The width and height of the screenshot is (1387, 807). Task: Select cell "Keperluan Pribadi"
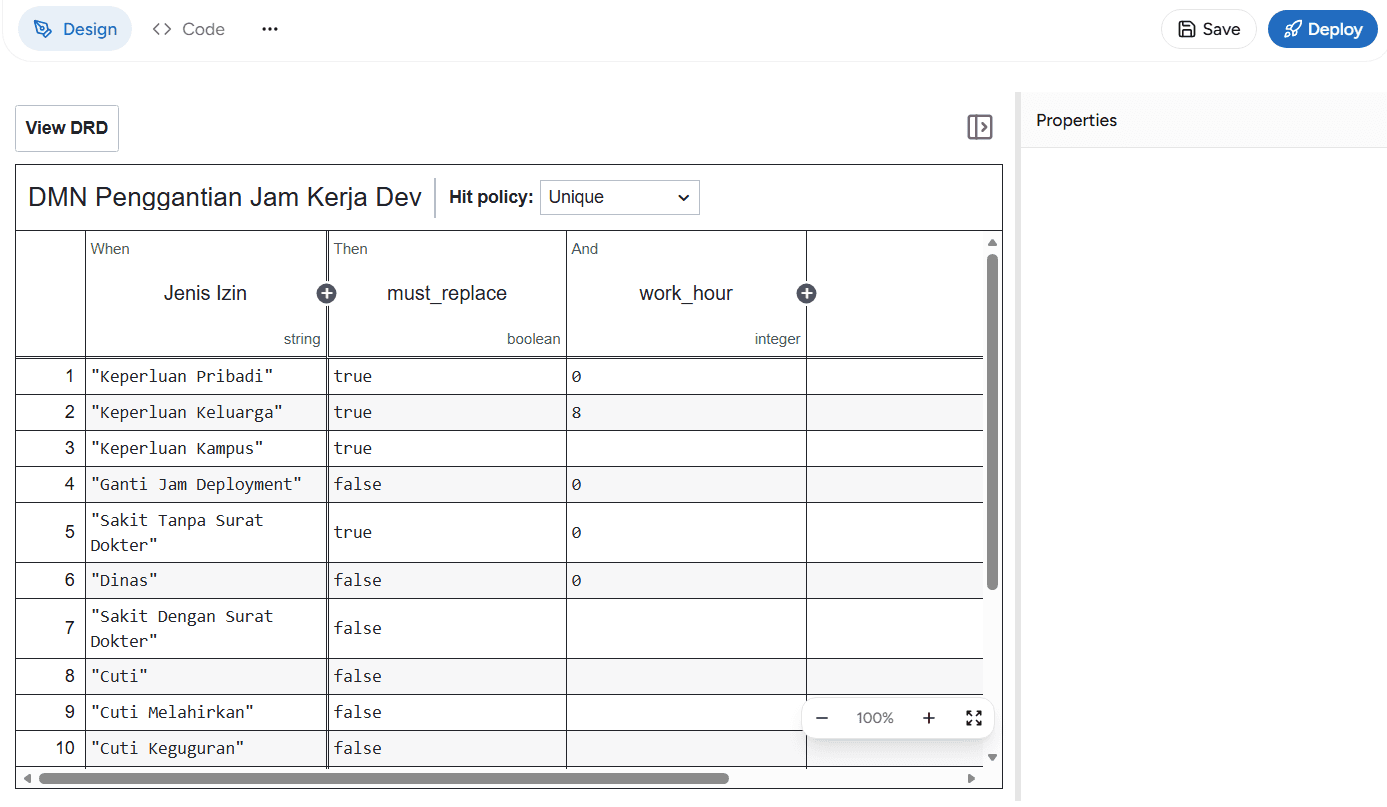(x=206, y=377)
